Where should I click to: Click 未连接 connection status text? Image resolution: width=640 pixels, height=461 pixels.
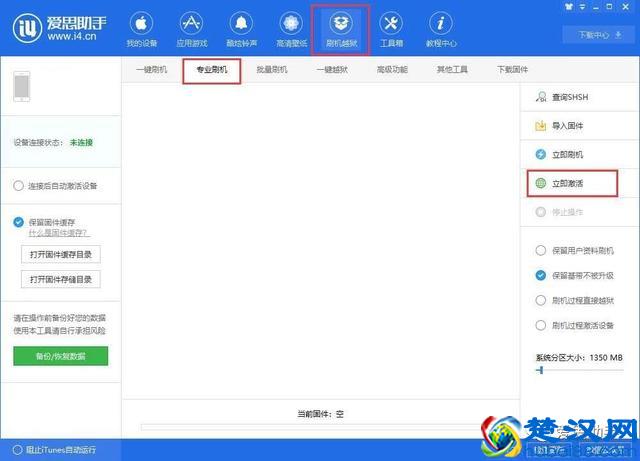tap(81, 143)
